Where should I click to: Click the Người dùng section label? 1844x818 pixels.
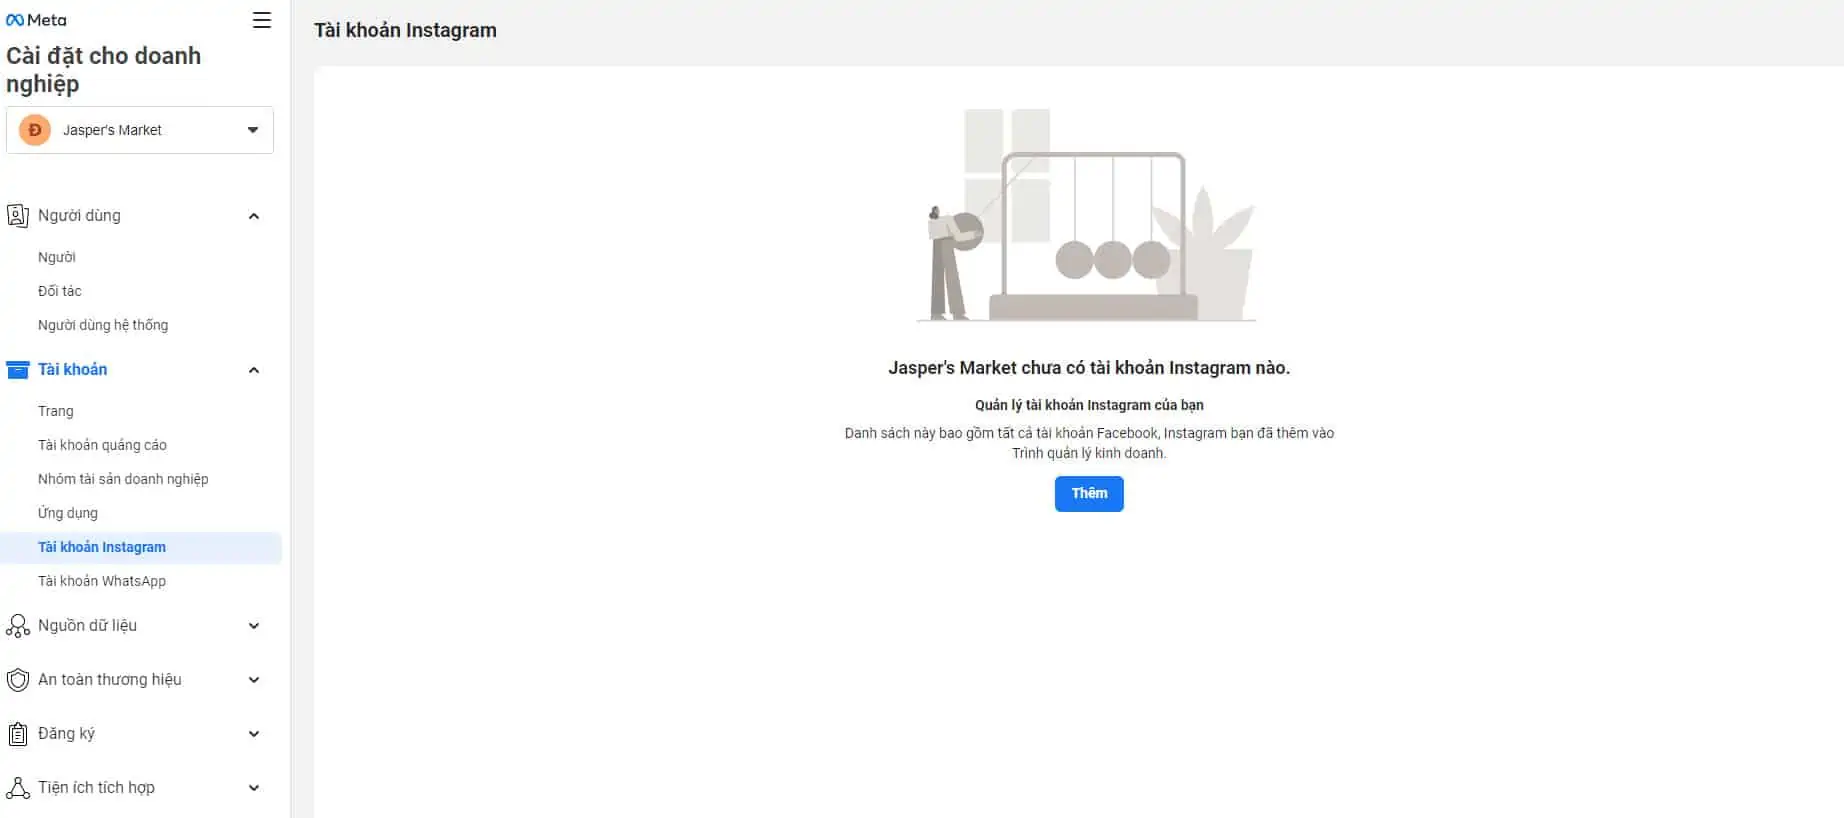[79, 215]
